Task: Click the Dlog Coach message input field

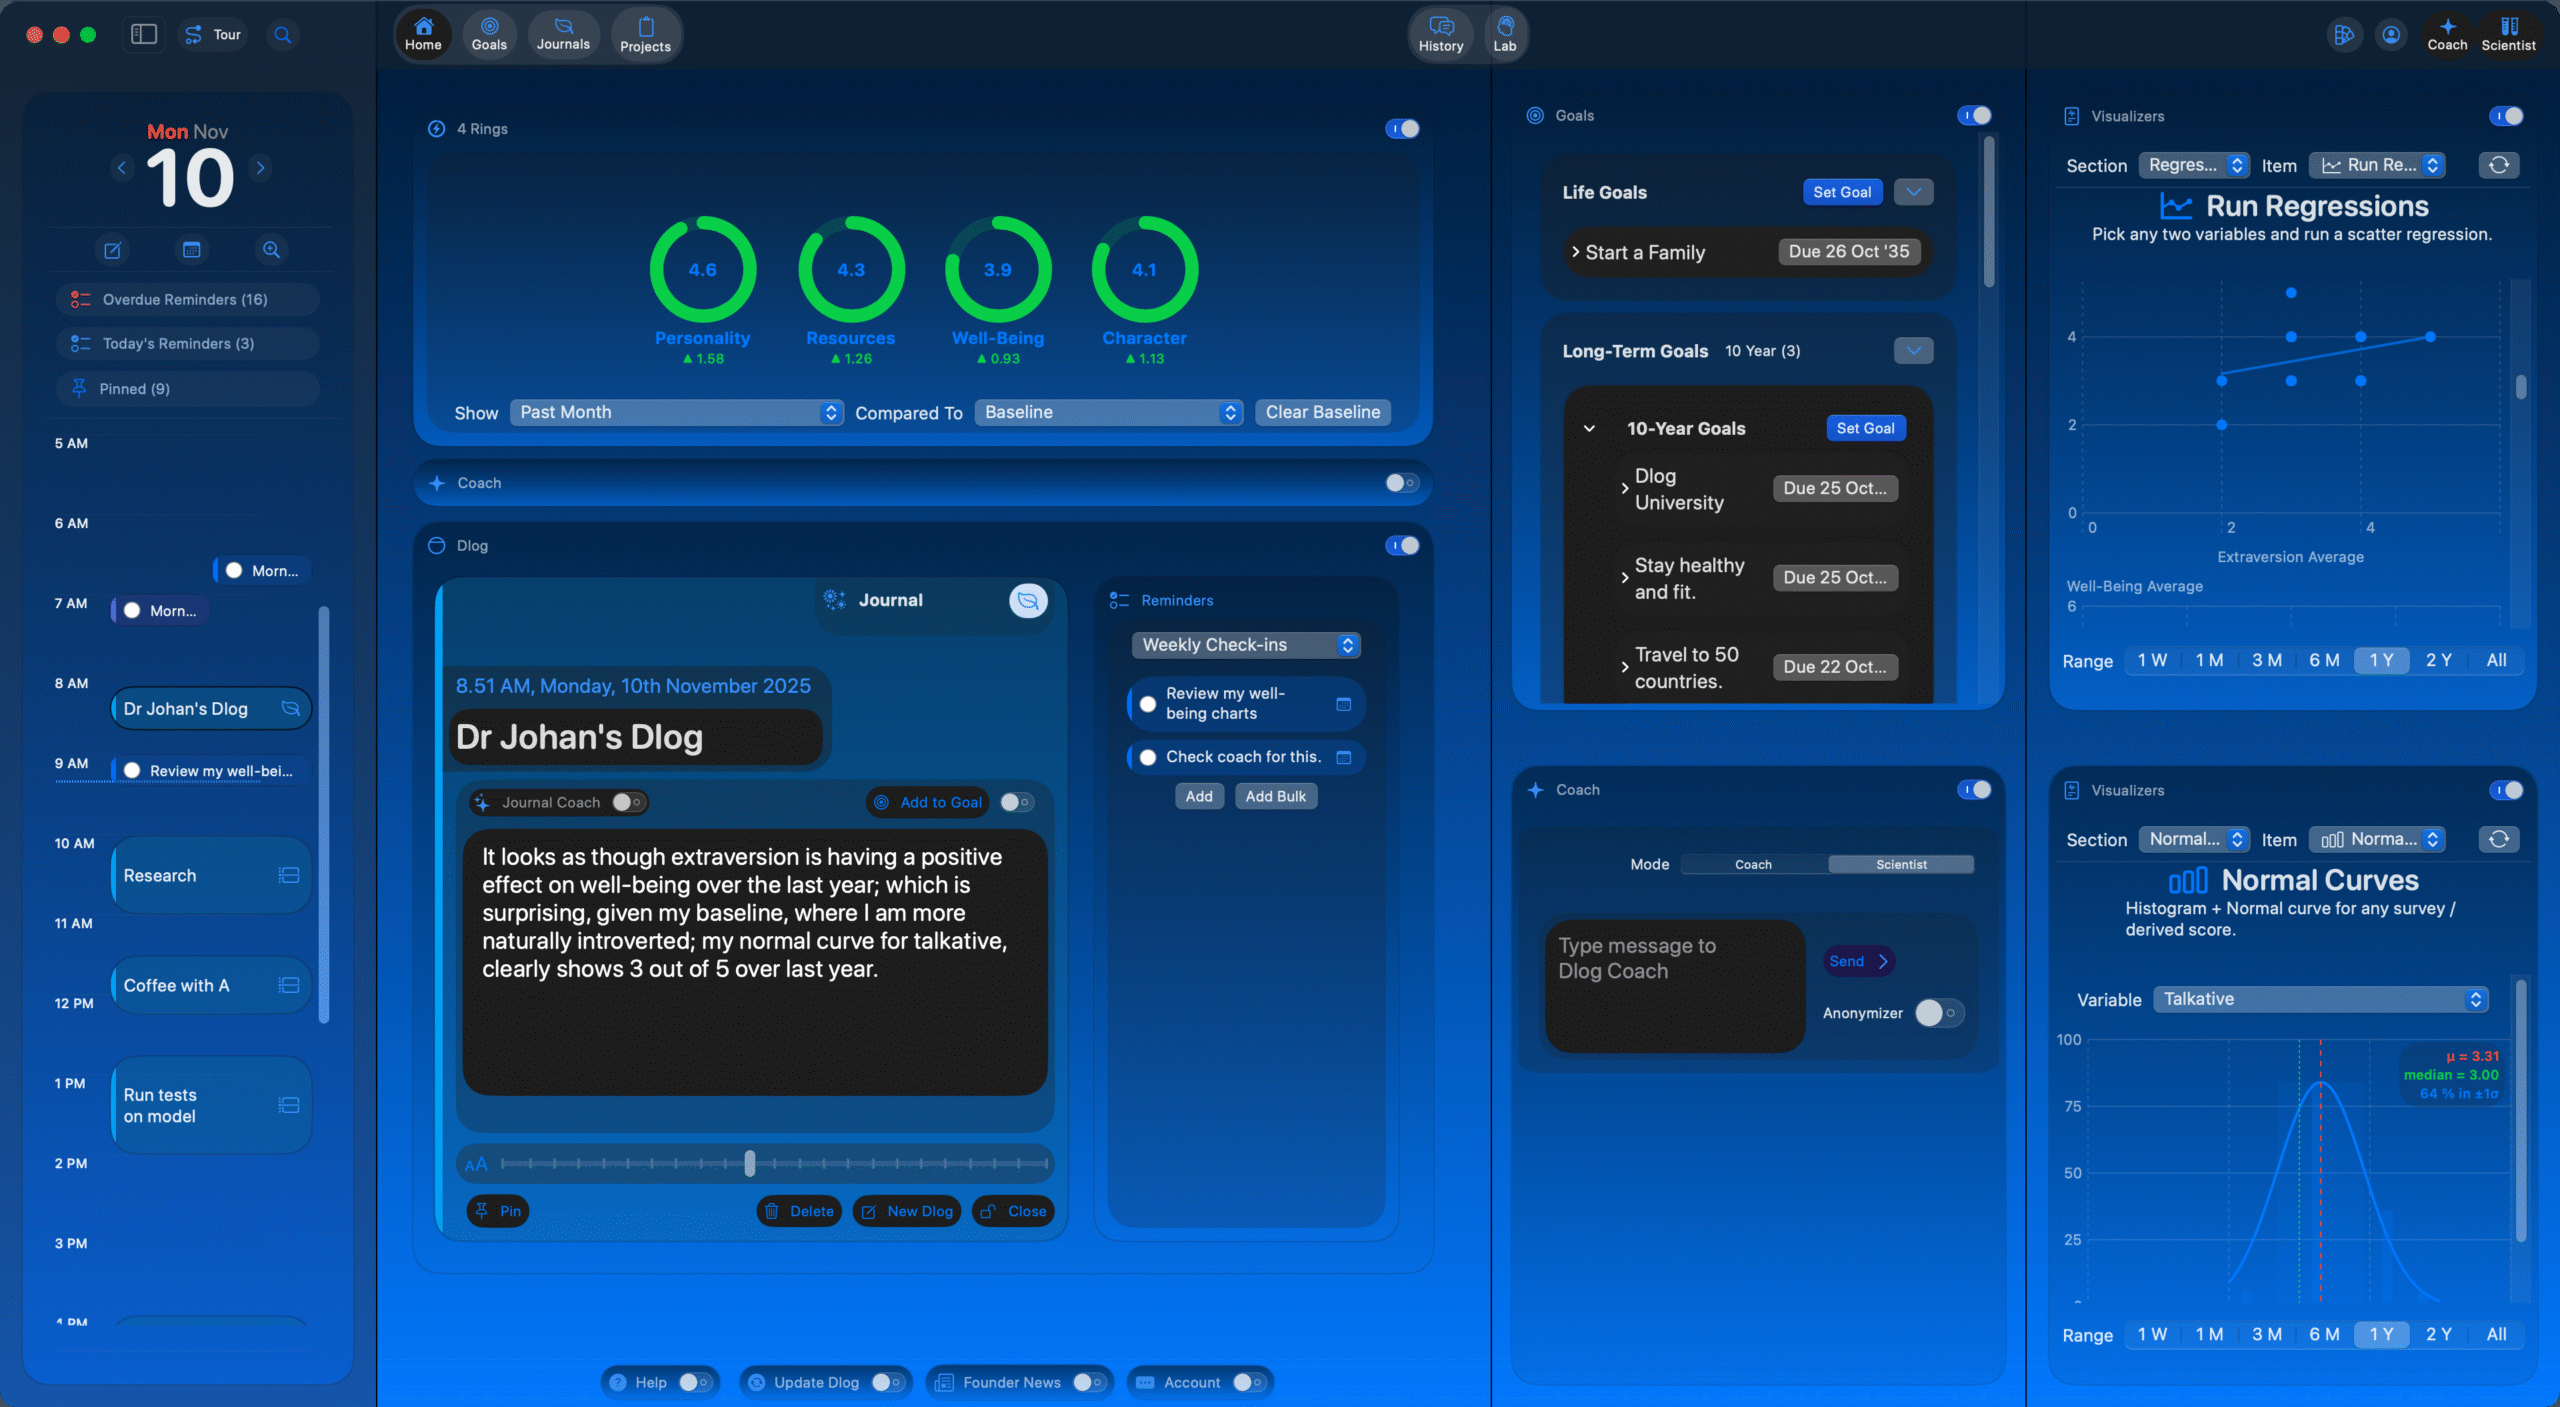Action: point(1673,985)
